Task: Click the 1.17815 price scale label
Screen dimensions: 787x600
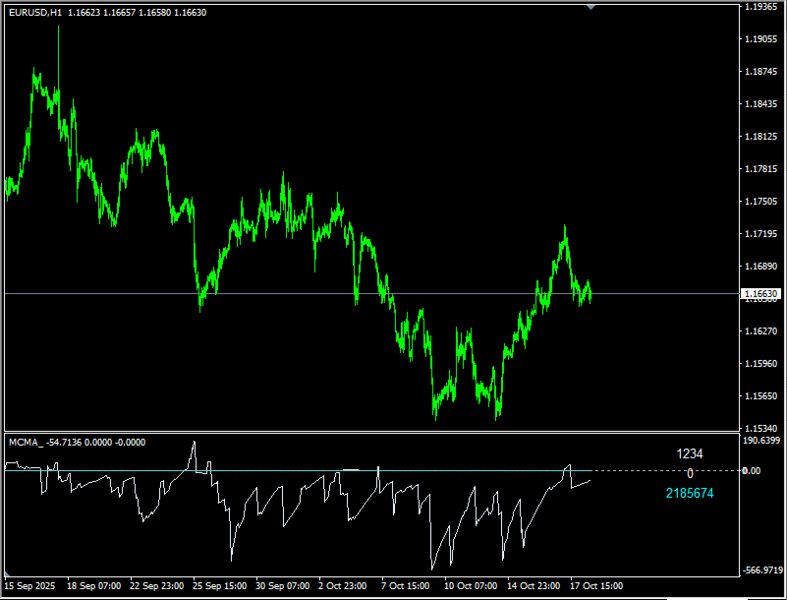Action: point(761,169)
